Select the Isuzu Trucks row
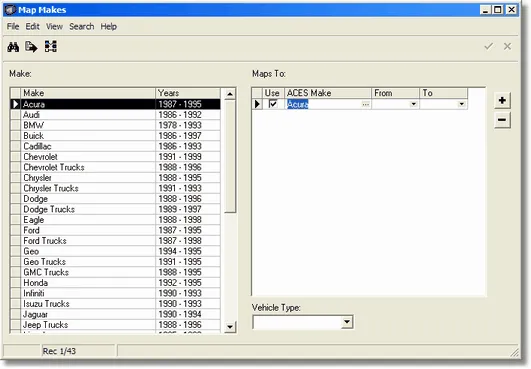This screenshot has width=531, height=369. coord(115,304)
